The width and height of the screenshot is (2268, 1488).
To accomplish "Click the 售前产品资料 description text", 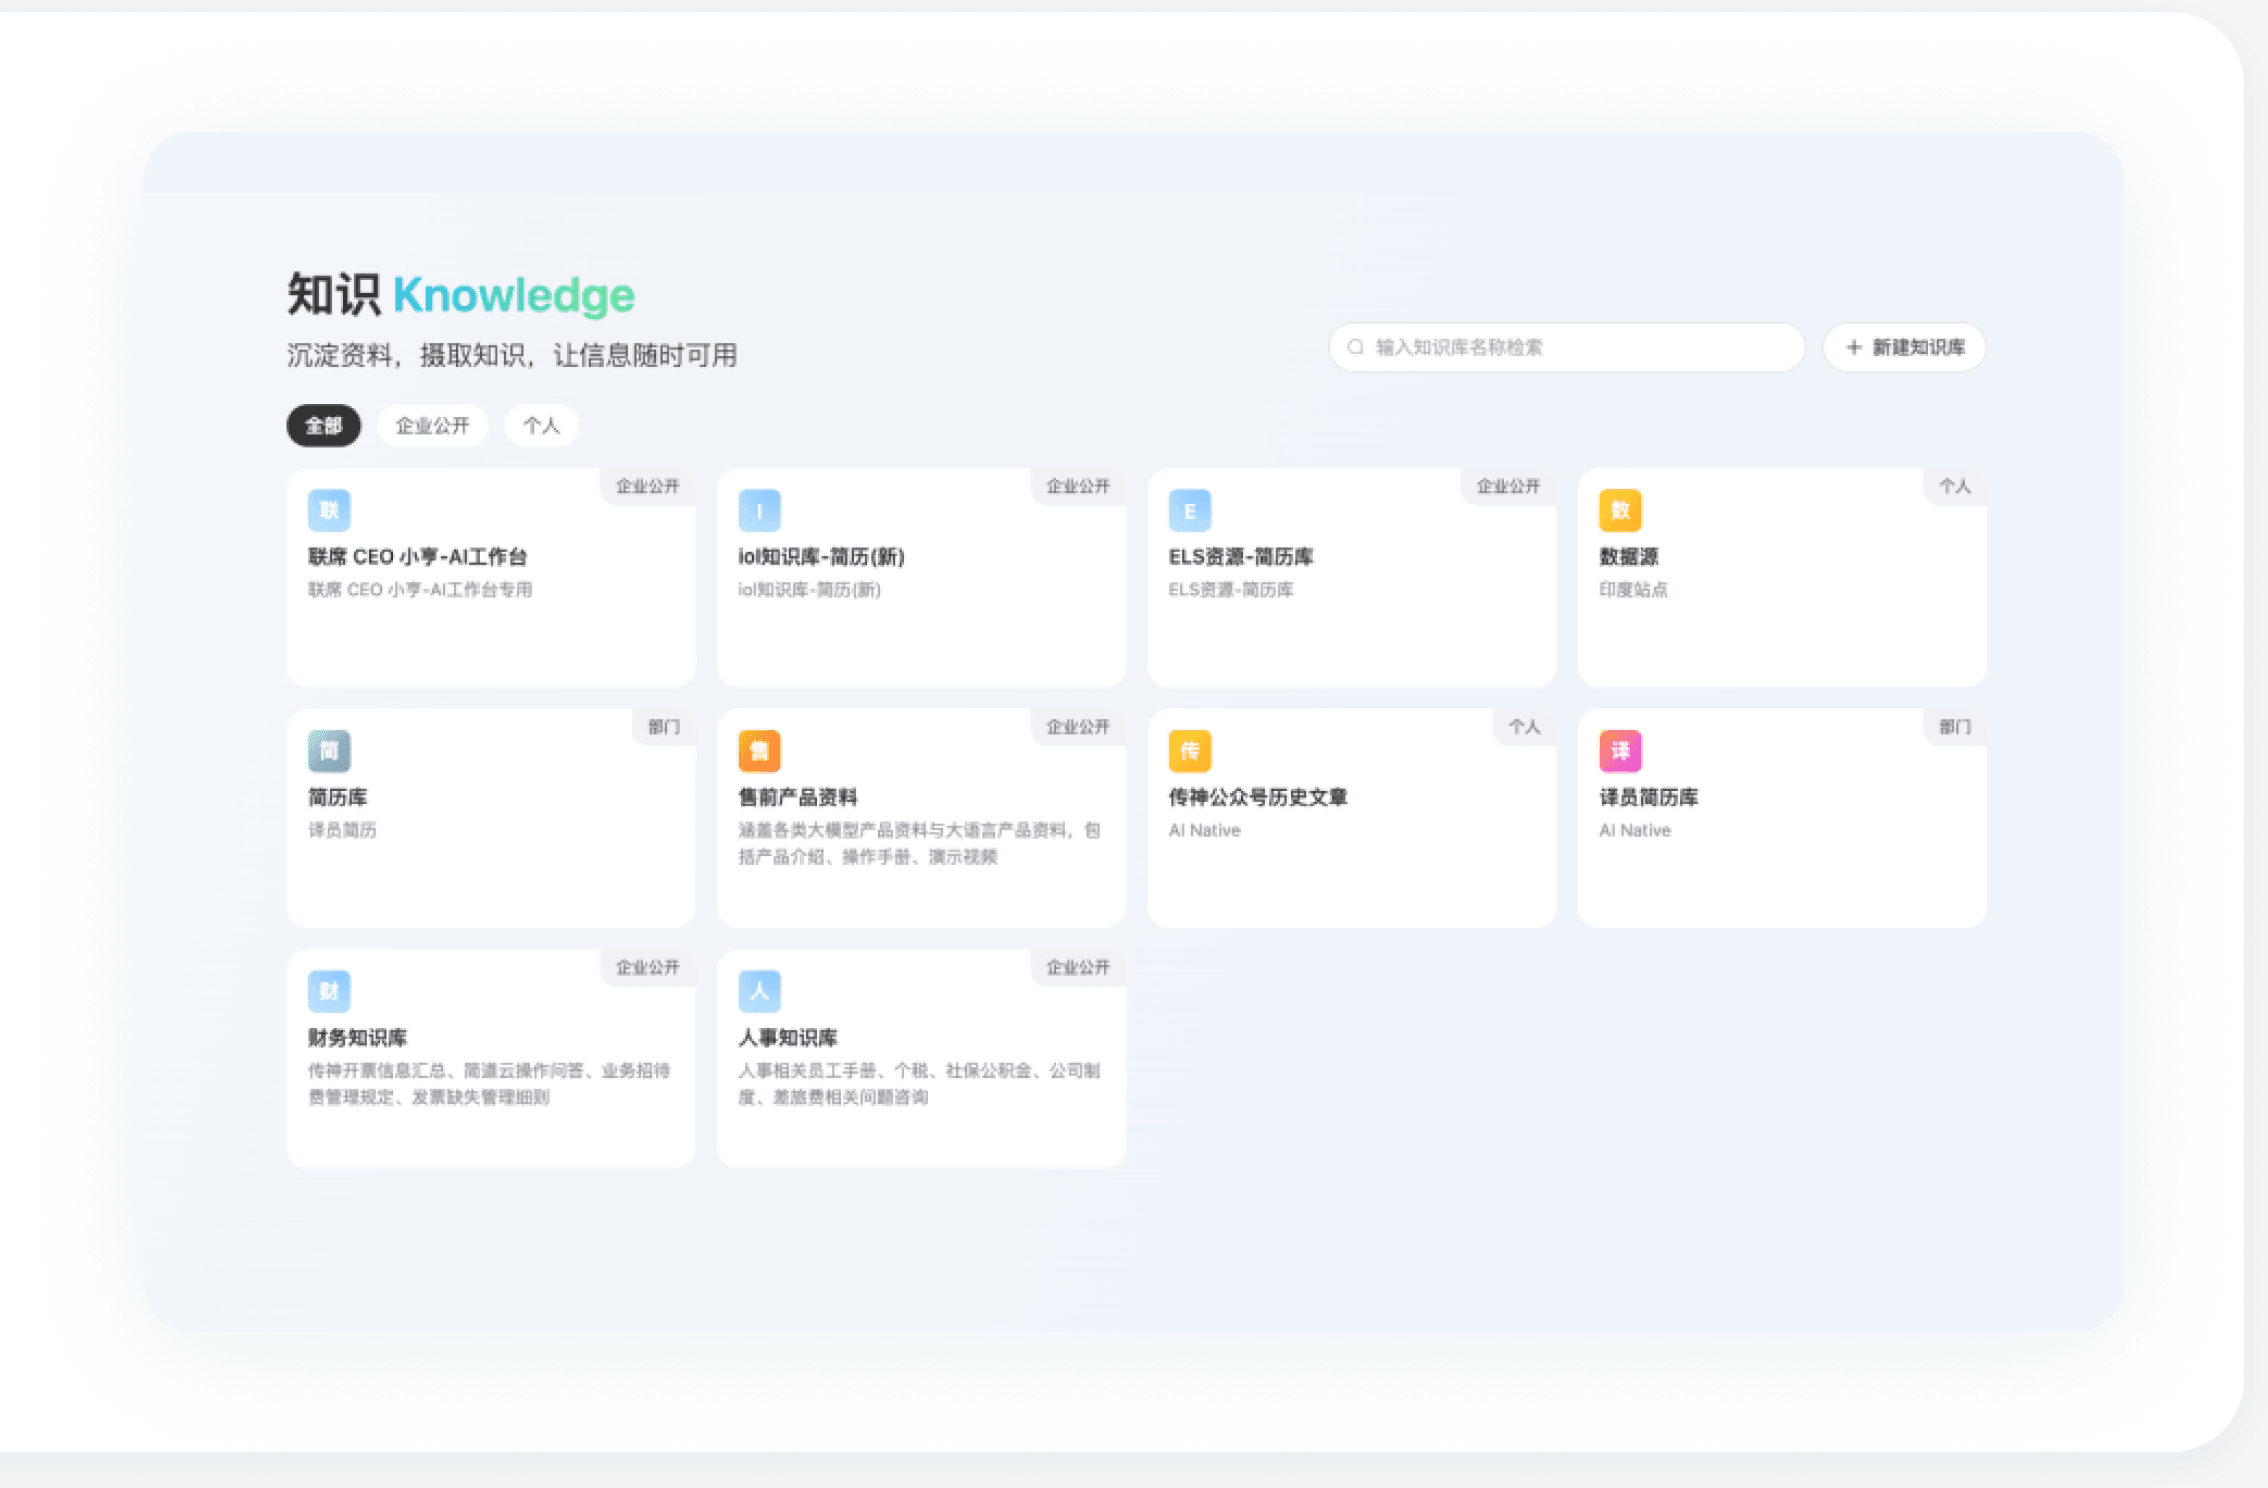I will point(919,843).
